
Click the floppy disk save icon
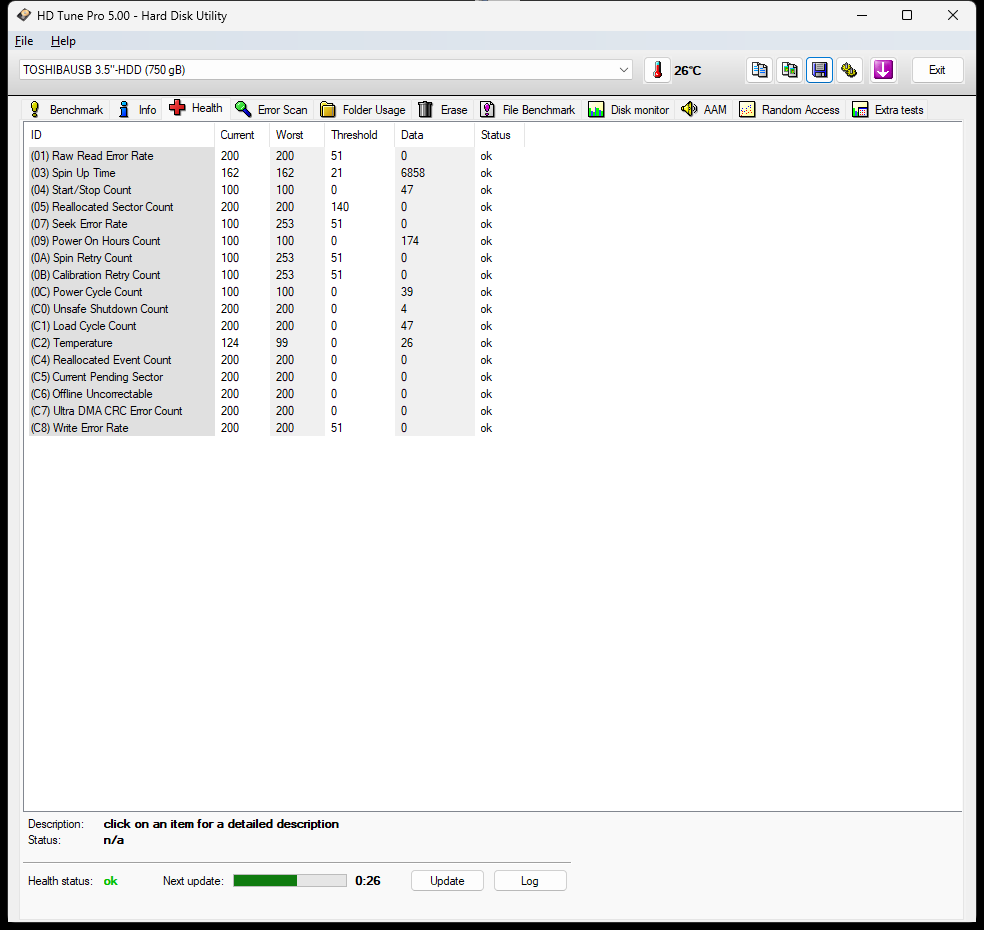tap(820, 70)
